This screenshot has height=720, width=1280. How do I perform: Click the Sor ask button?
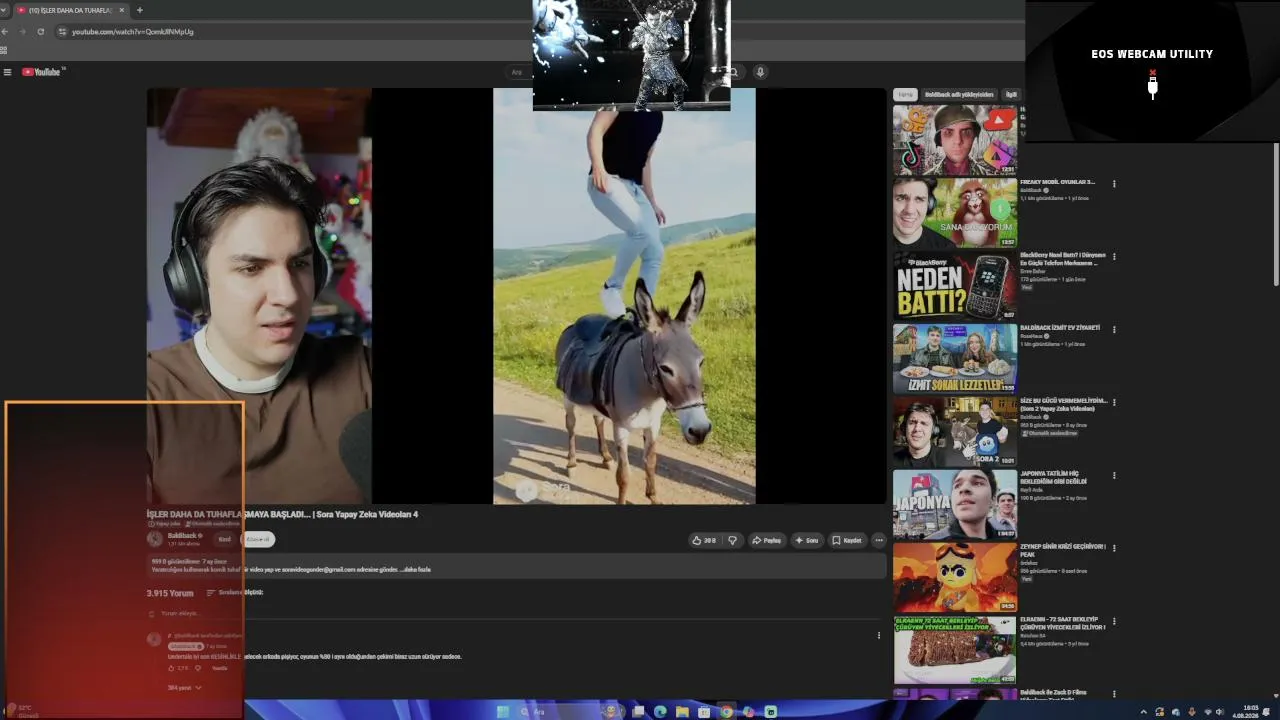click(x=806, y=540)
